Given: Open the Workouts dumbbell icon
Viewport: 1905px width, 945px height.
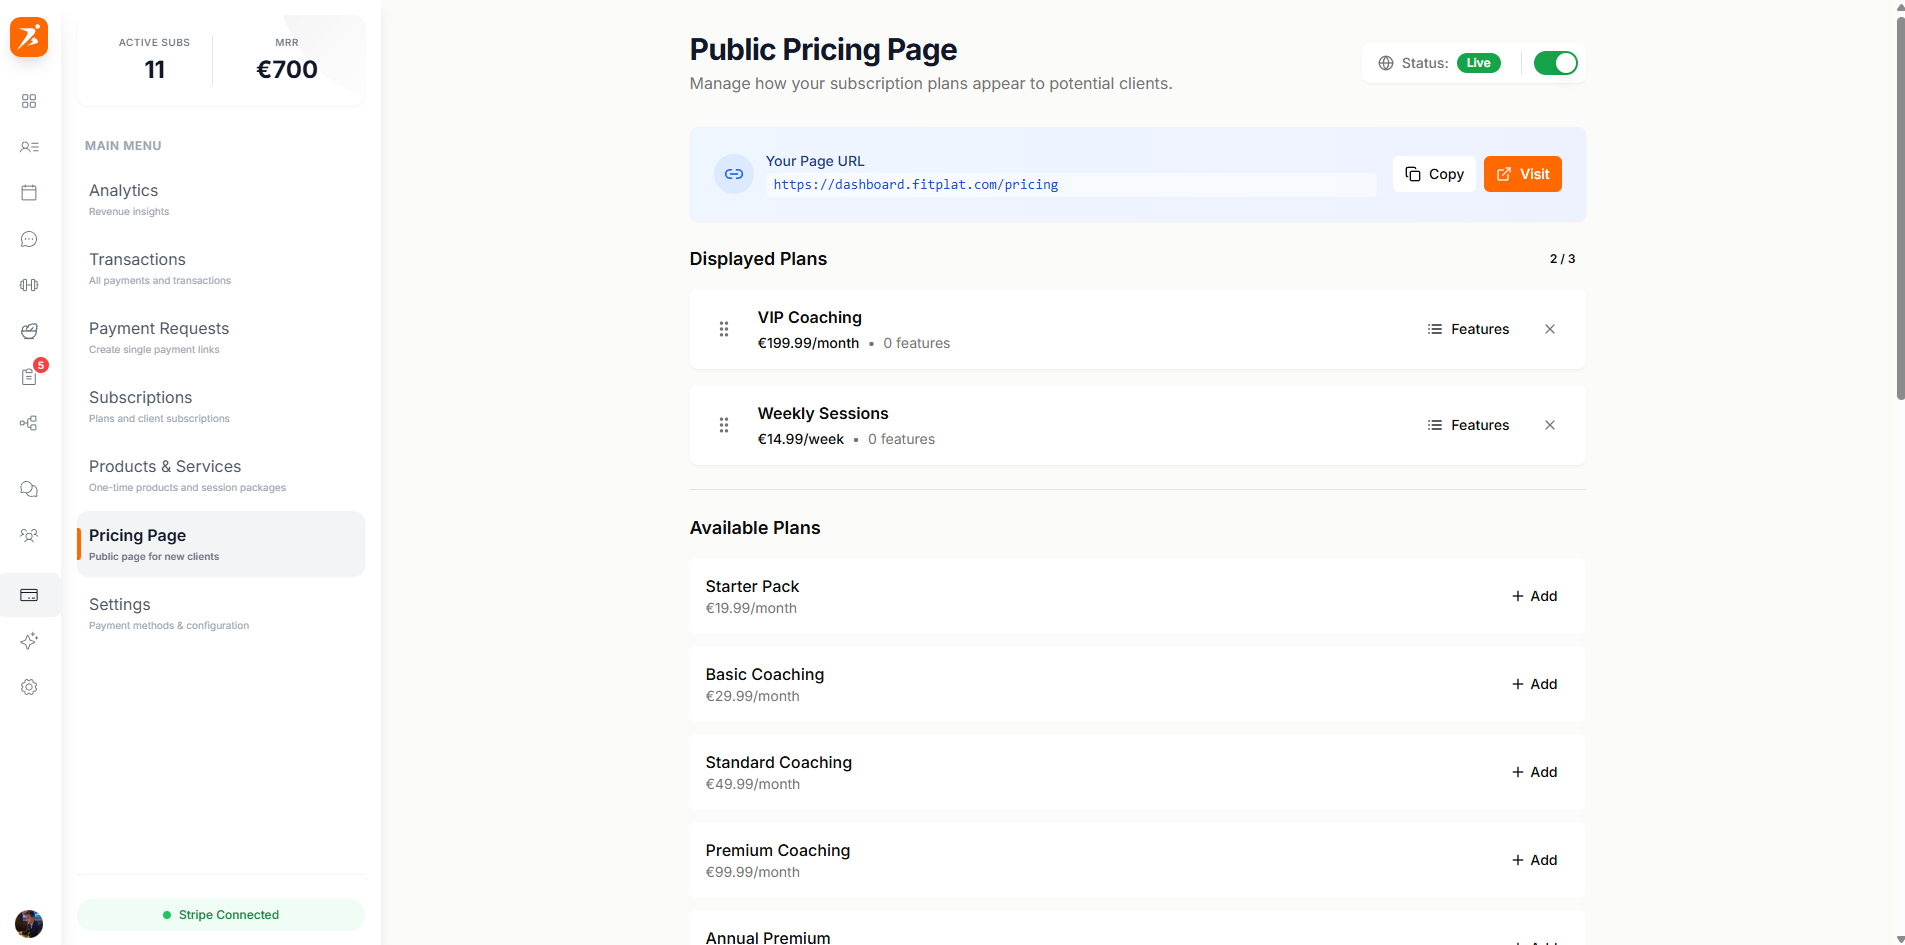Looking at the screenshot, I should pos(29,285).
